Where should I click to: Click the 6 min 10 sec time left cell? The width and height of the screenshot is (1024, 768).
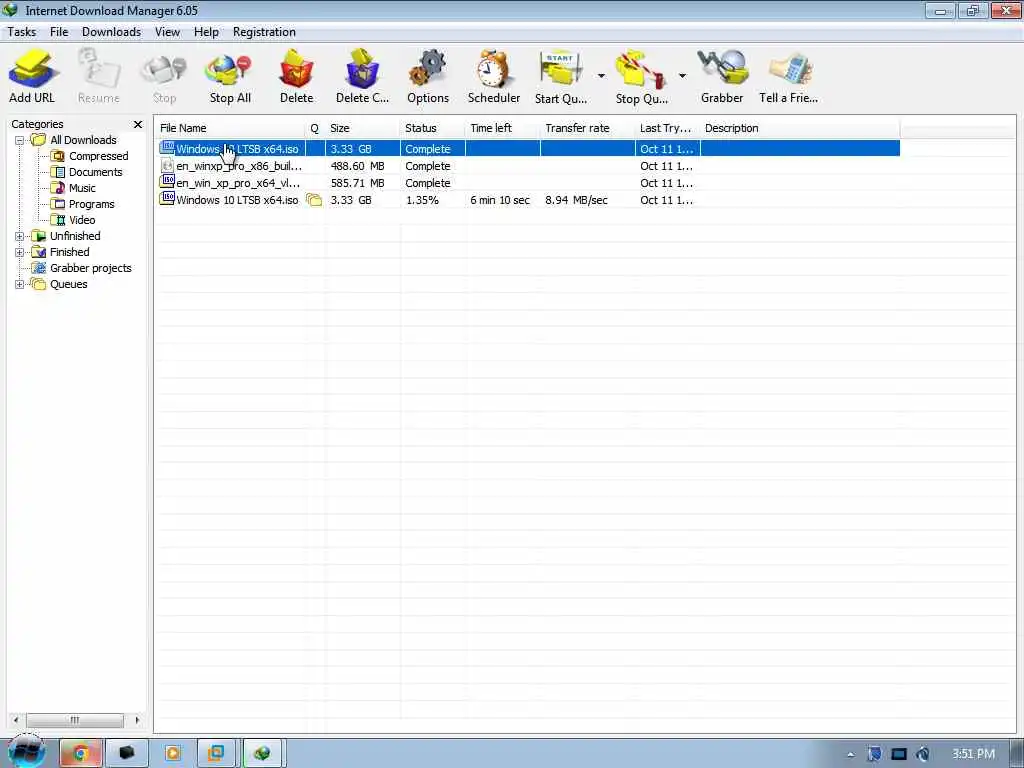click(x=500, y=200)
